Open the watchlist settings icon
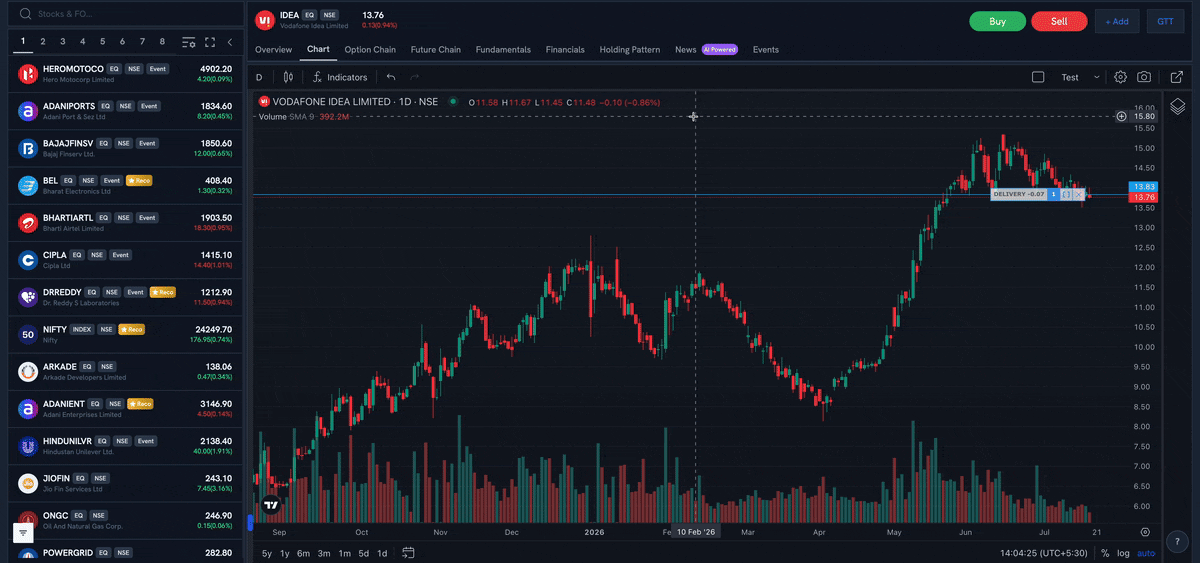 188,42
